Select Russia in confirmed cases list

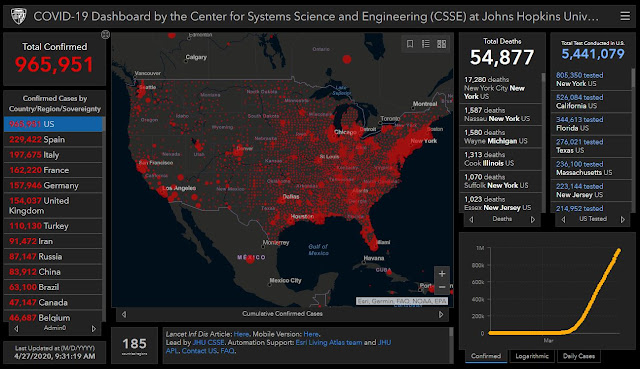(x=53, y=256)
